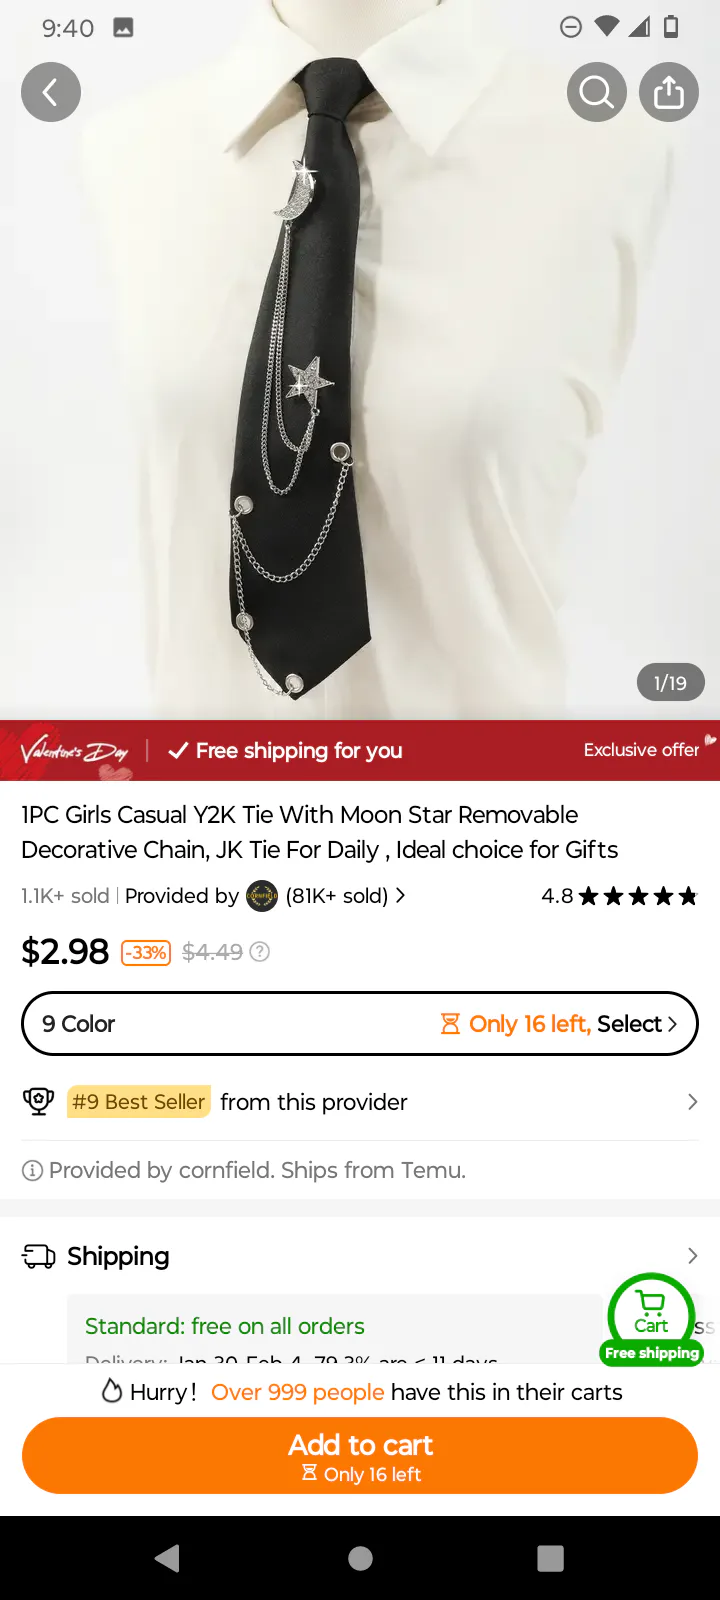Open seller page via 81K+ sold chevron
Viewport: 720px width, 1600px height.
point(401,896)
